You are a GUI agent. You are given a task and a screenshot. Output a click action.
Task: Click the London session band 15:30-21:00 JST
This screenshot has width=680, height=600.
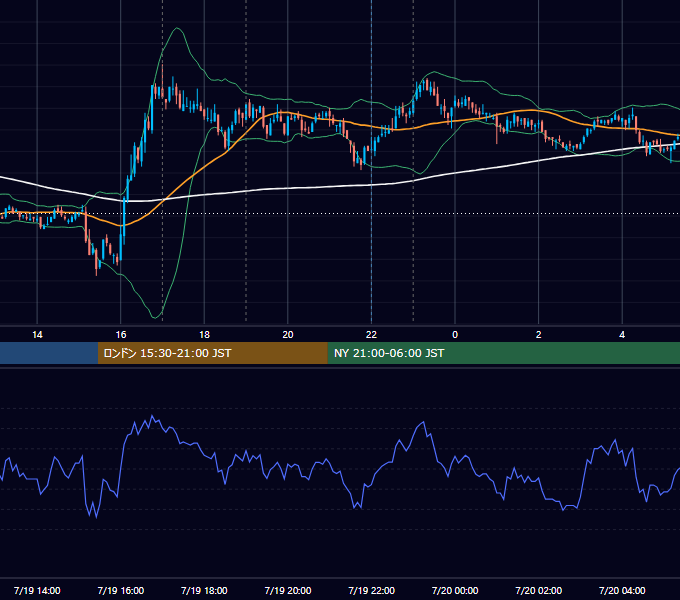click(212, 353)
